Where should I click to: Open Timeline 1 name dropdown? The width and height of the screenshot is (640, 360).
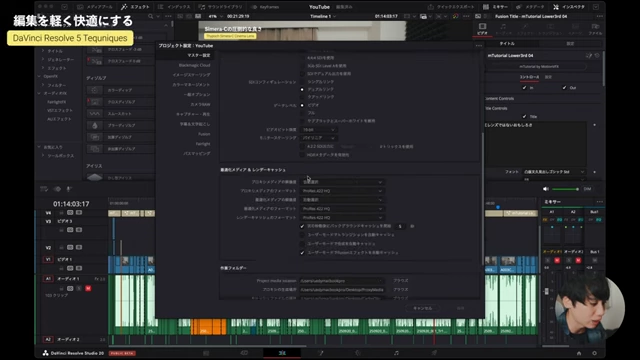tap(323, 16)
